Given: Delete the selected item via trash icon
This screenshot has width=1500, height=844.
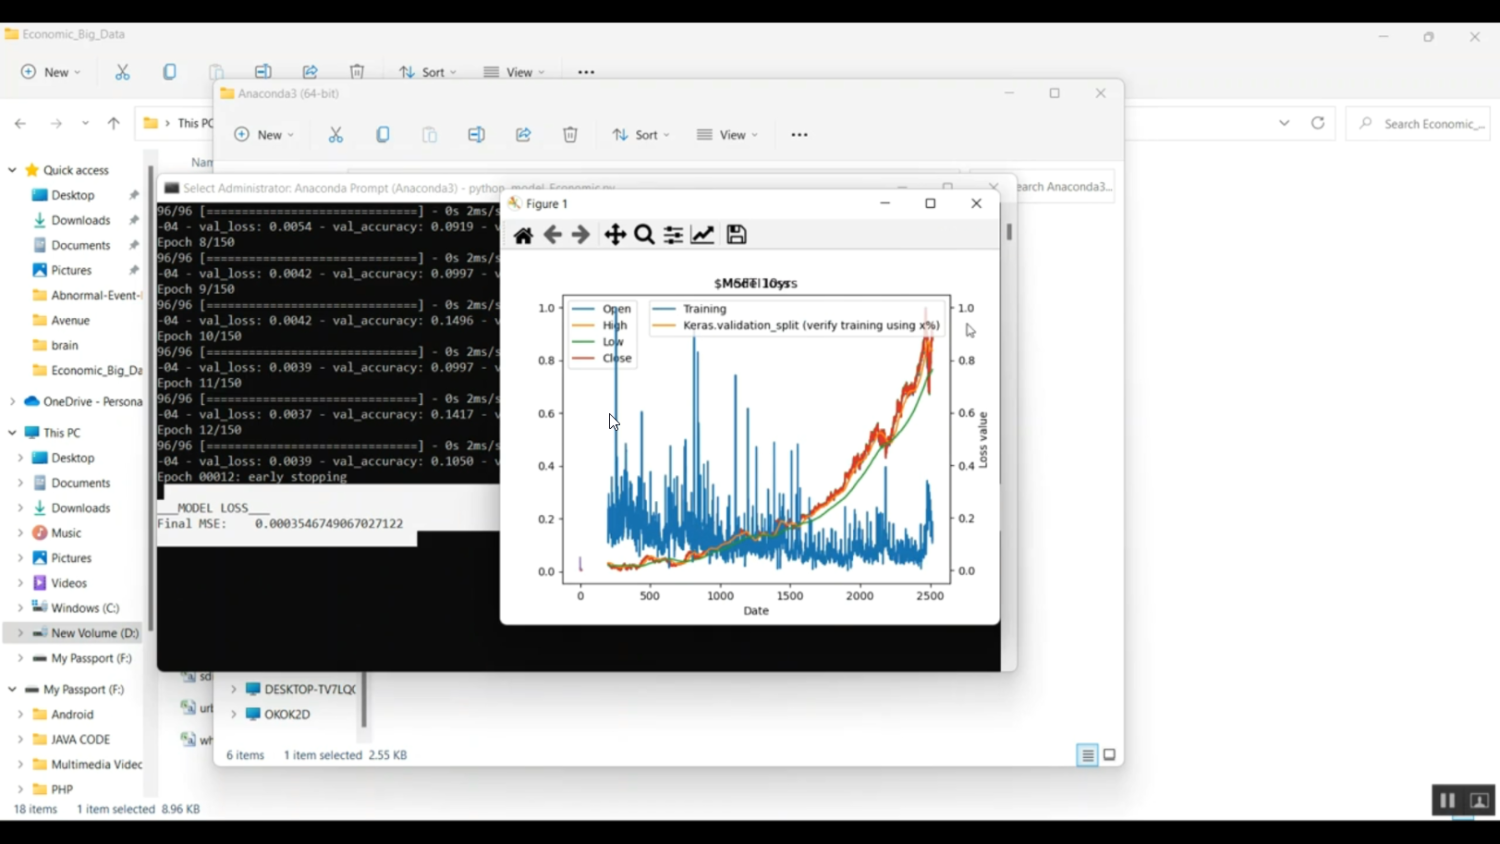Looking at the screenshot, I should point(570,134).
